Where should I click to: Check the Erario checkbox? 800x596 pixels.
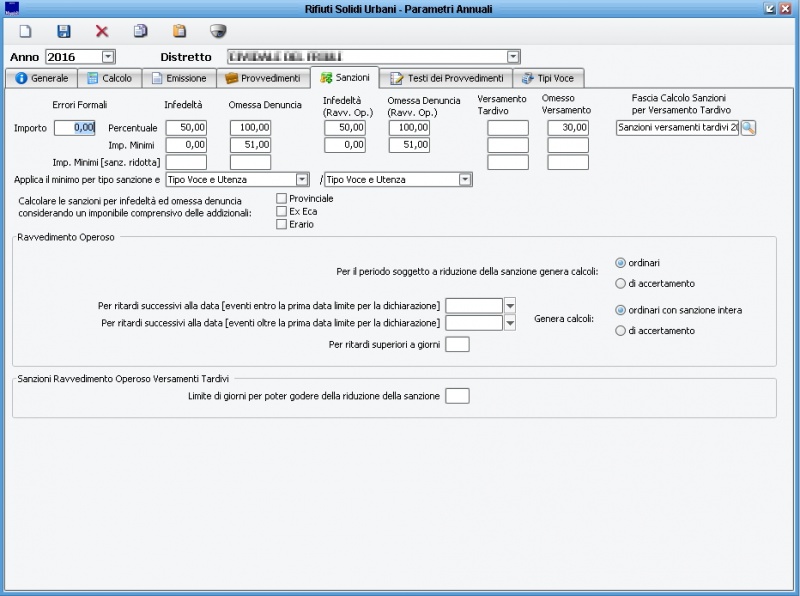point(281,225)
